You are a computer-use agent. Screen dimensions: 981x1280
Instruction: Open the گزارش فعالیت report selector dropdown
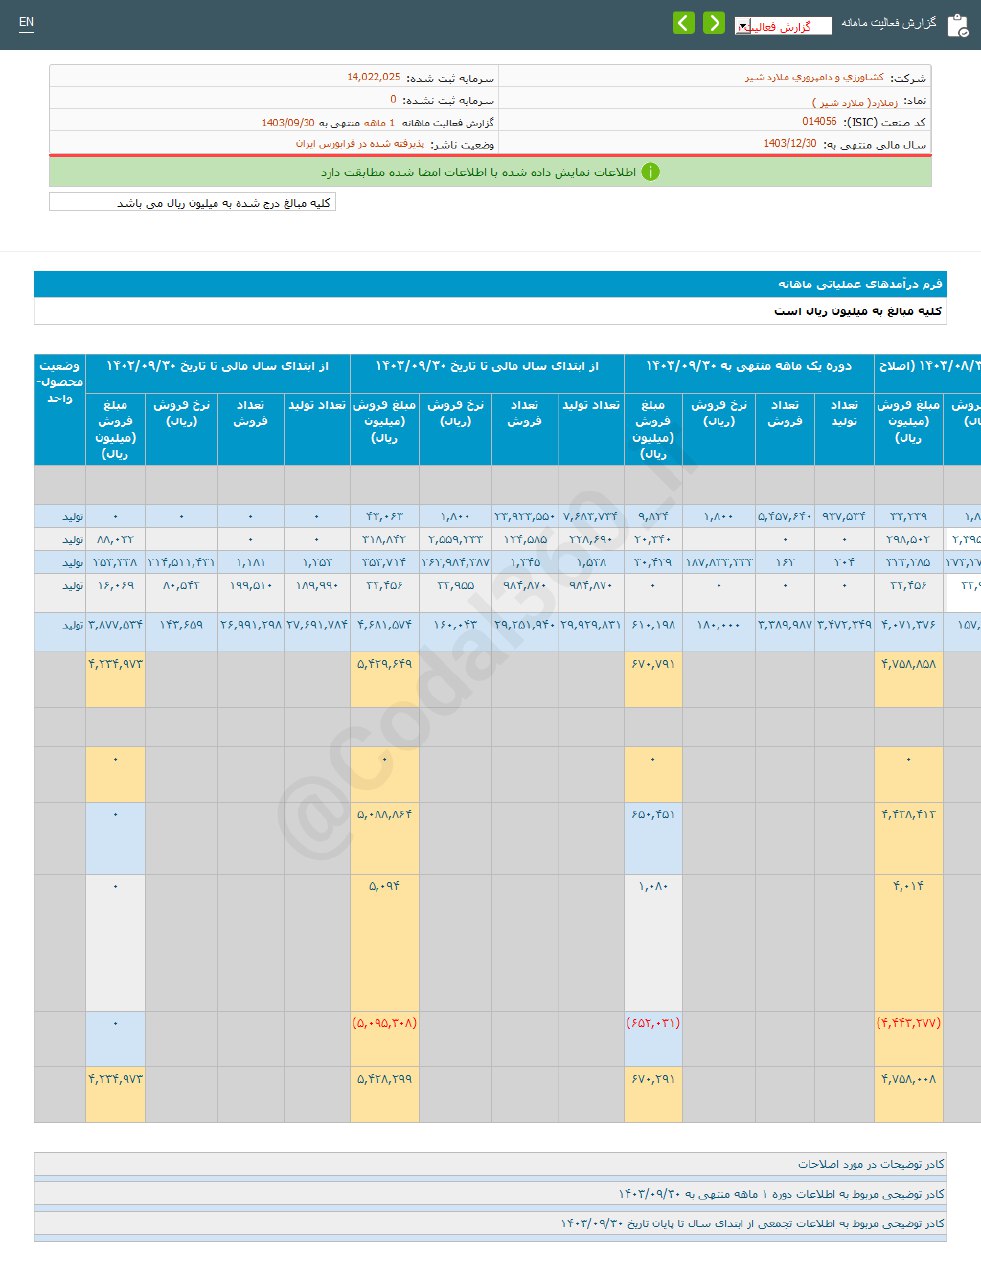[782, 26]
